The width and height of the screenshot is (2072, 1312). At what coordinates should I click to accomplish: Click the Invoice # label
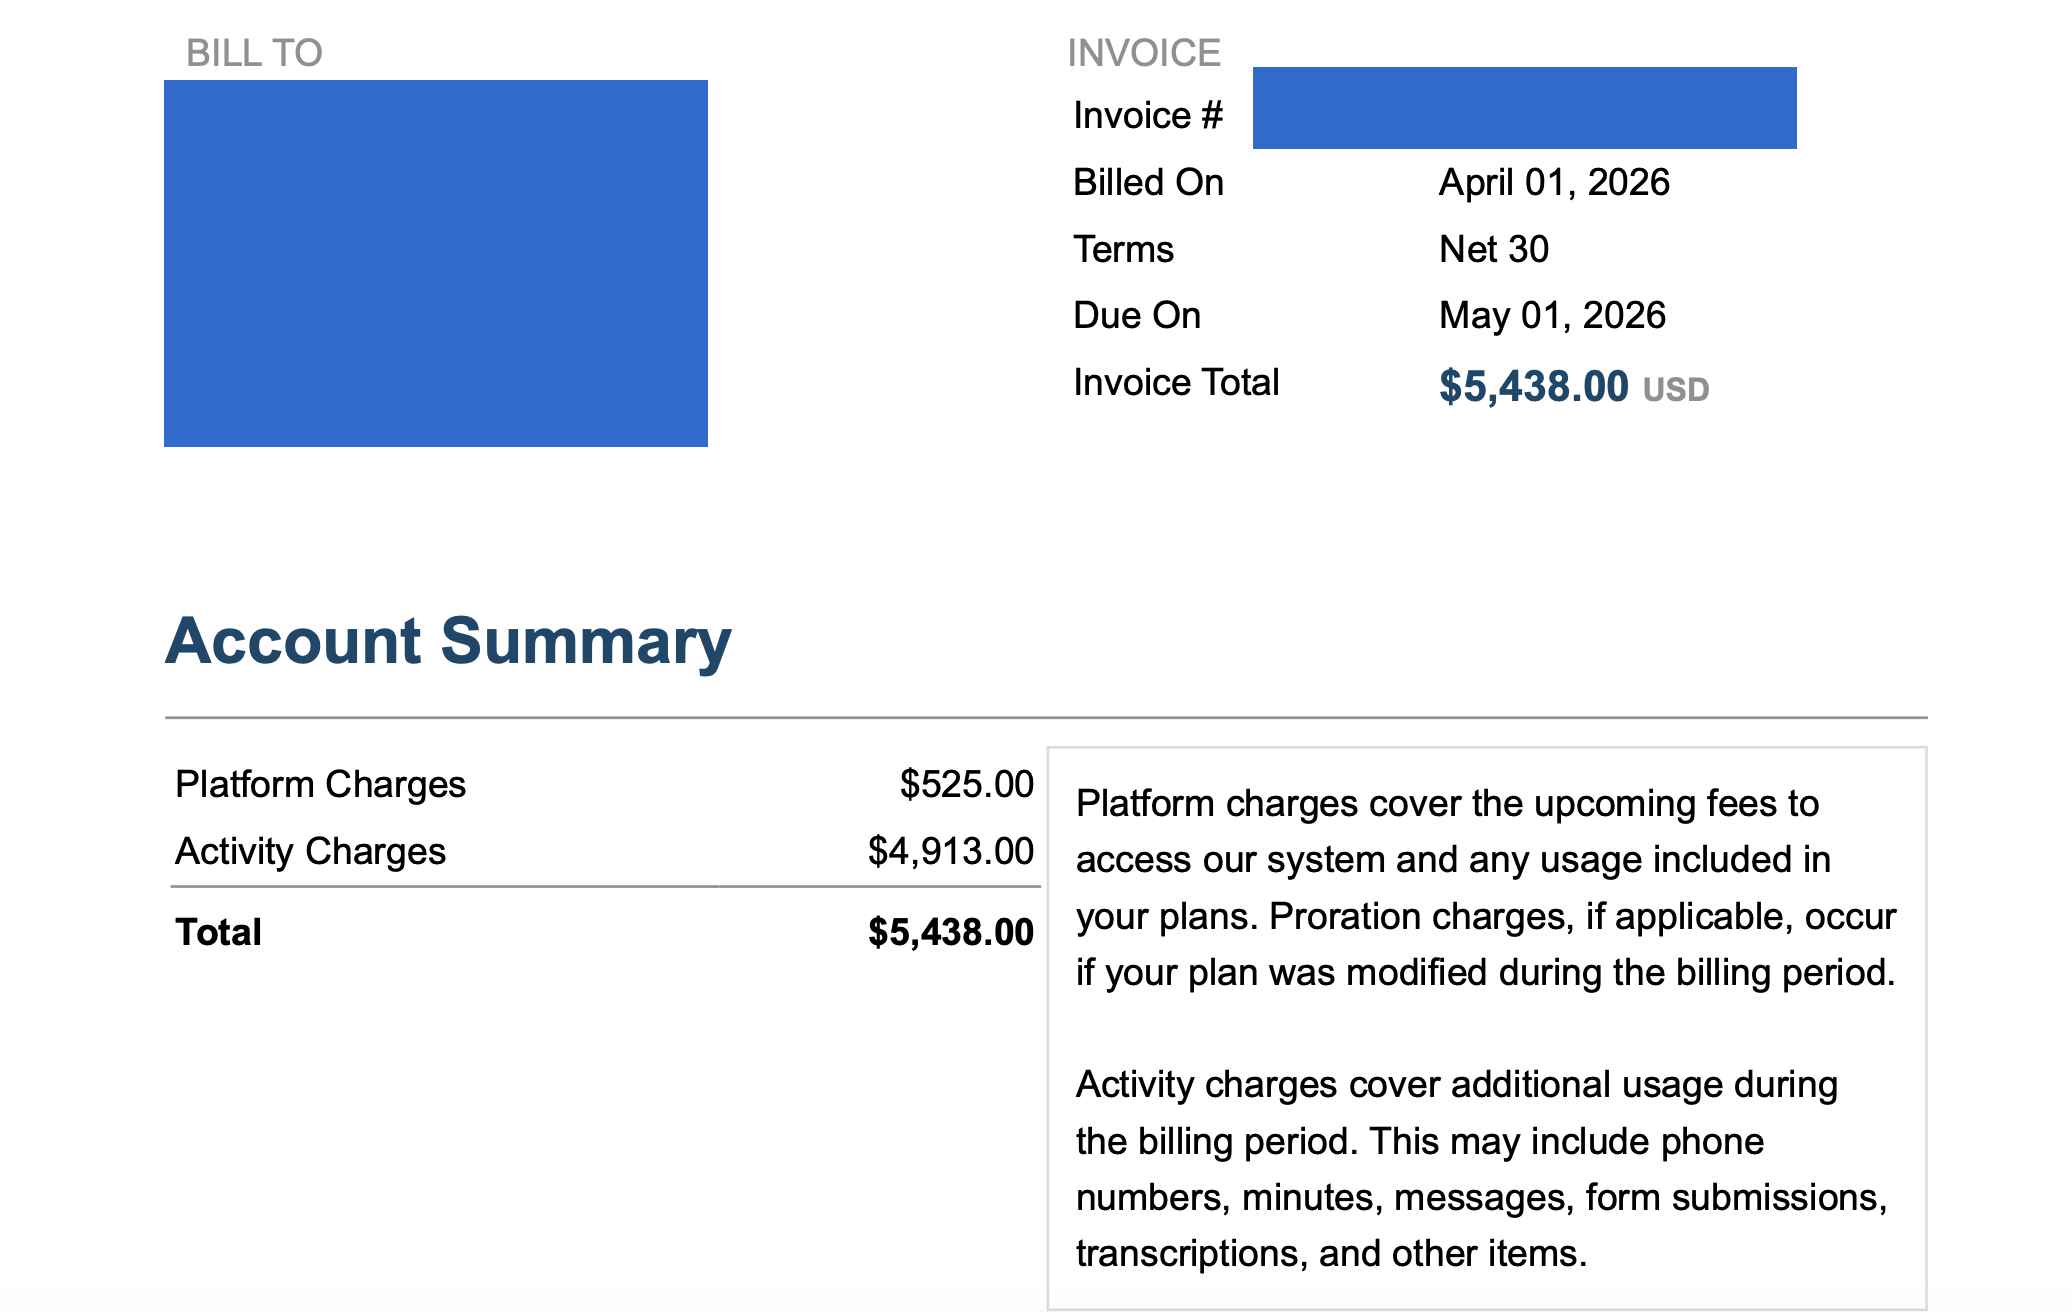(1147, 116)
